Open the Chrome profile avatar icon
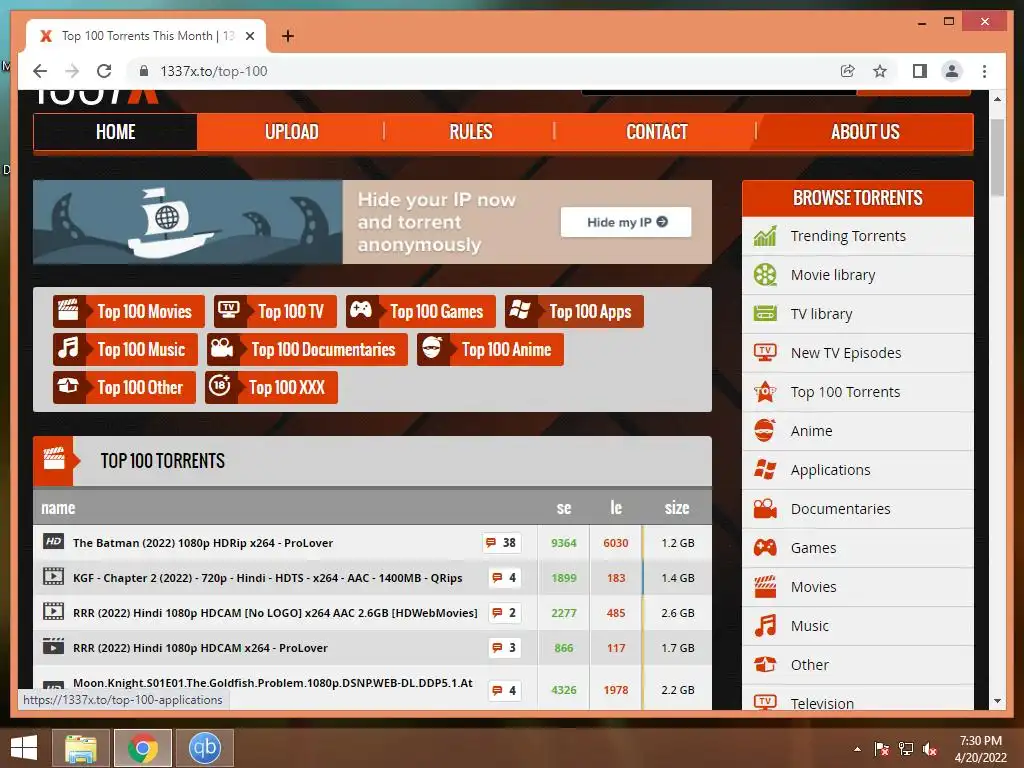The width and height of the screenshot is (1024, 768). [952, 71]
